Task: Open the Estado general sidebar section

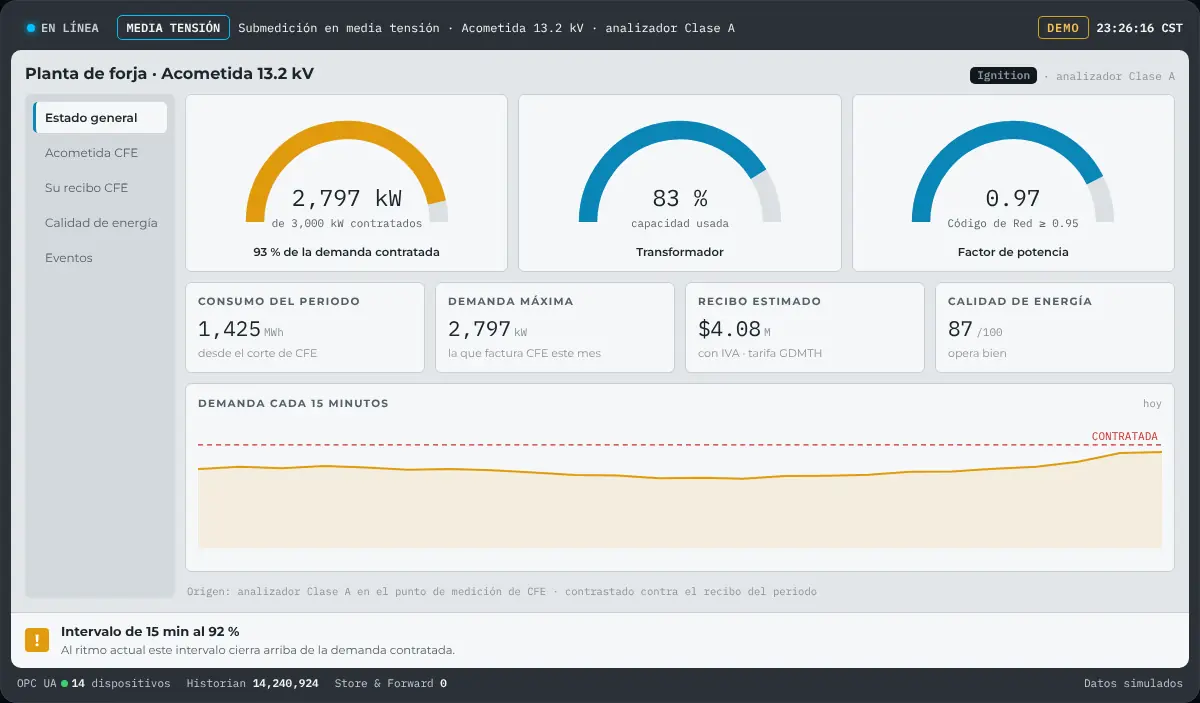Action: point(100,118)
